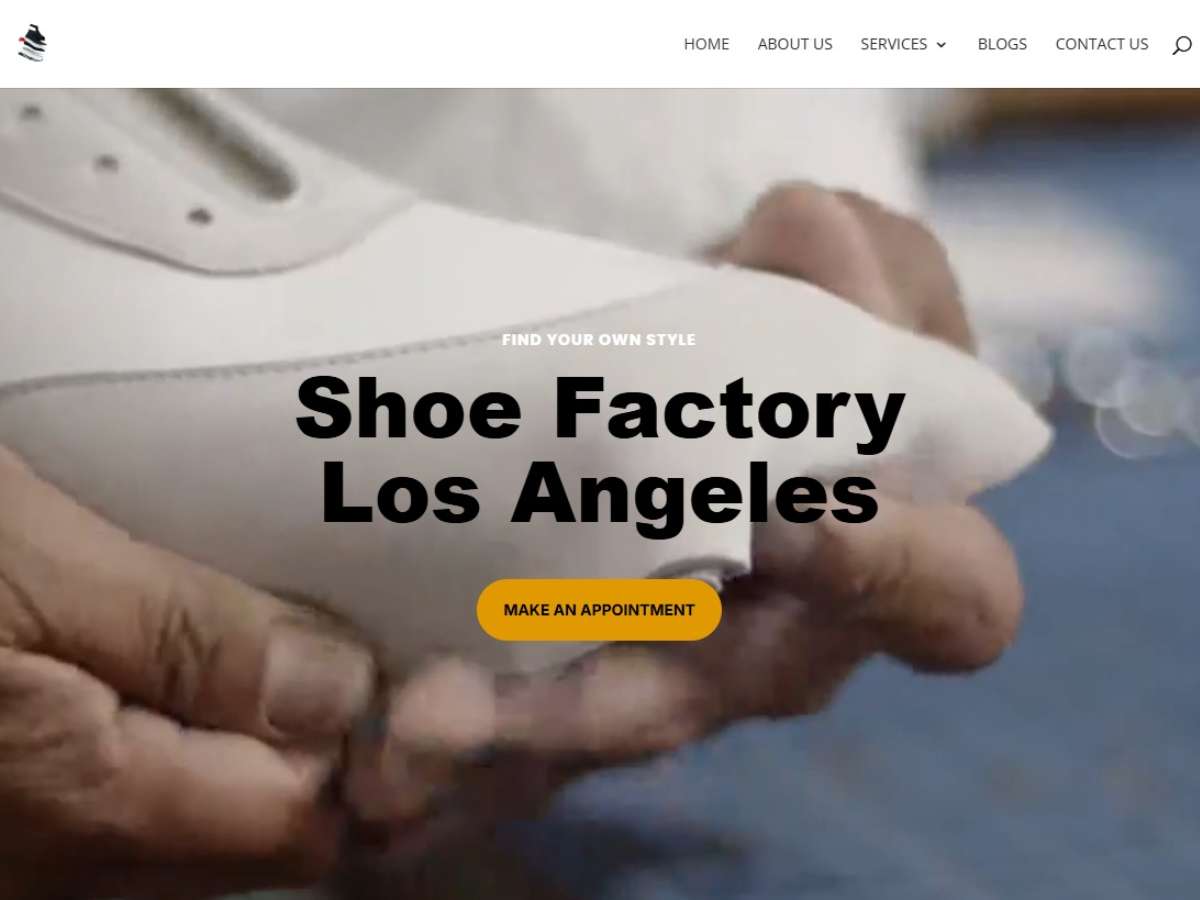Screen dimensions: 1200x900
Task: Click the FIND YOUR OWN STYLE tagline
Action: point(599,339)
